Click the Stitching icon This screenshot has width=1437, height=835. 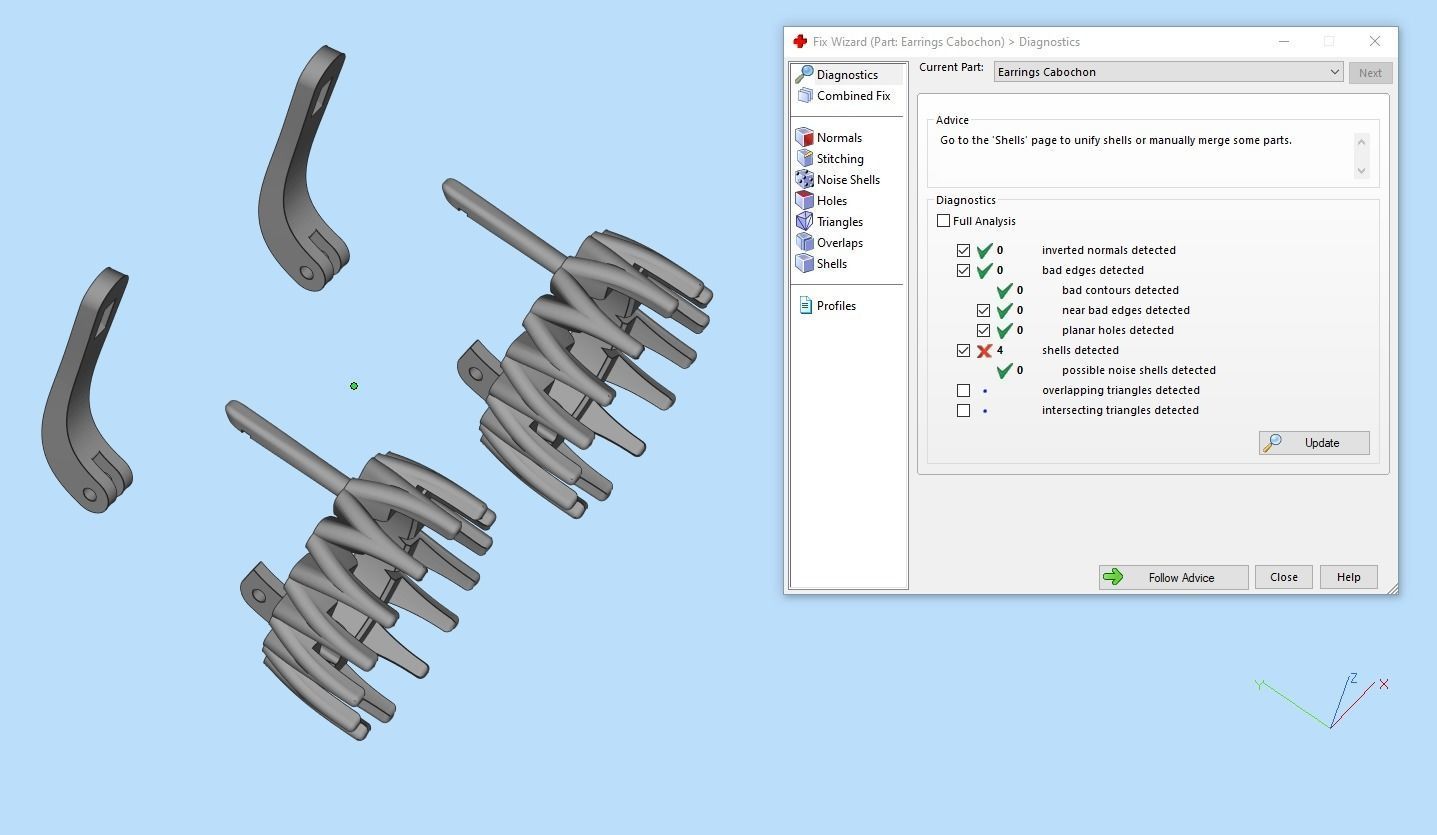point(804,158)
